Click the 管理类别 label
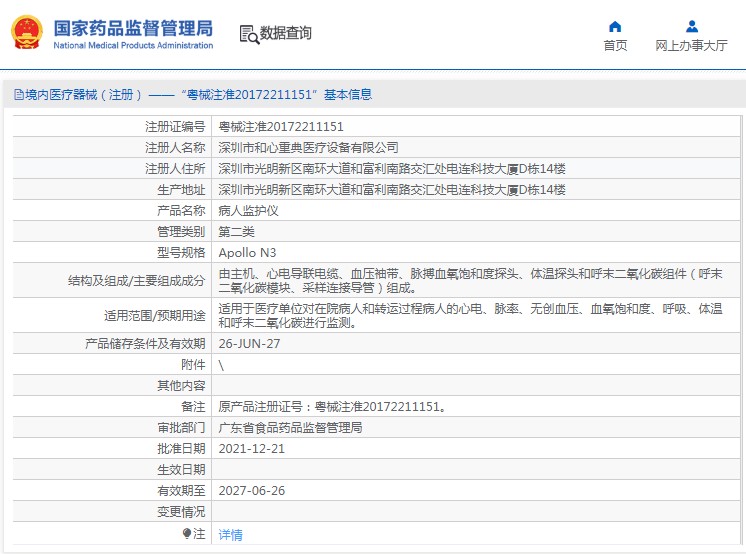The width and height of the screenshot is (746, 554). coord(181,231)
